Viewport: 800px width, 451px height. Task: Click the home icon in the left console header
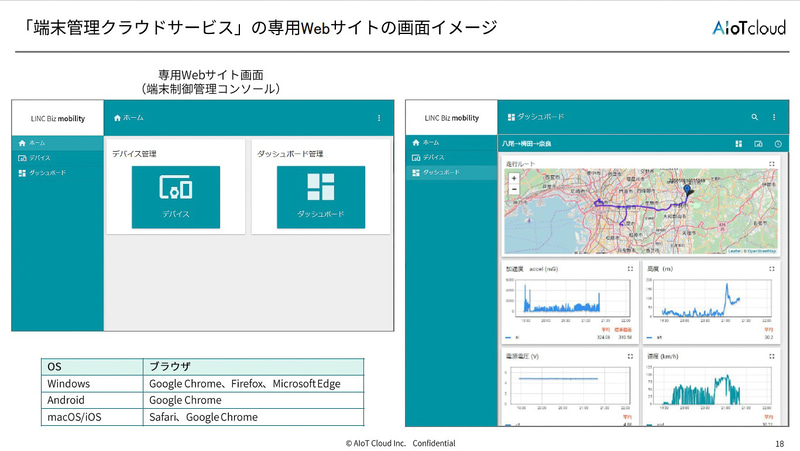117,118
